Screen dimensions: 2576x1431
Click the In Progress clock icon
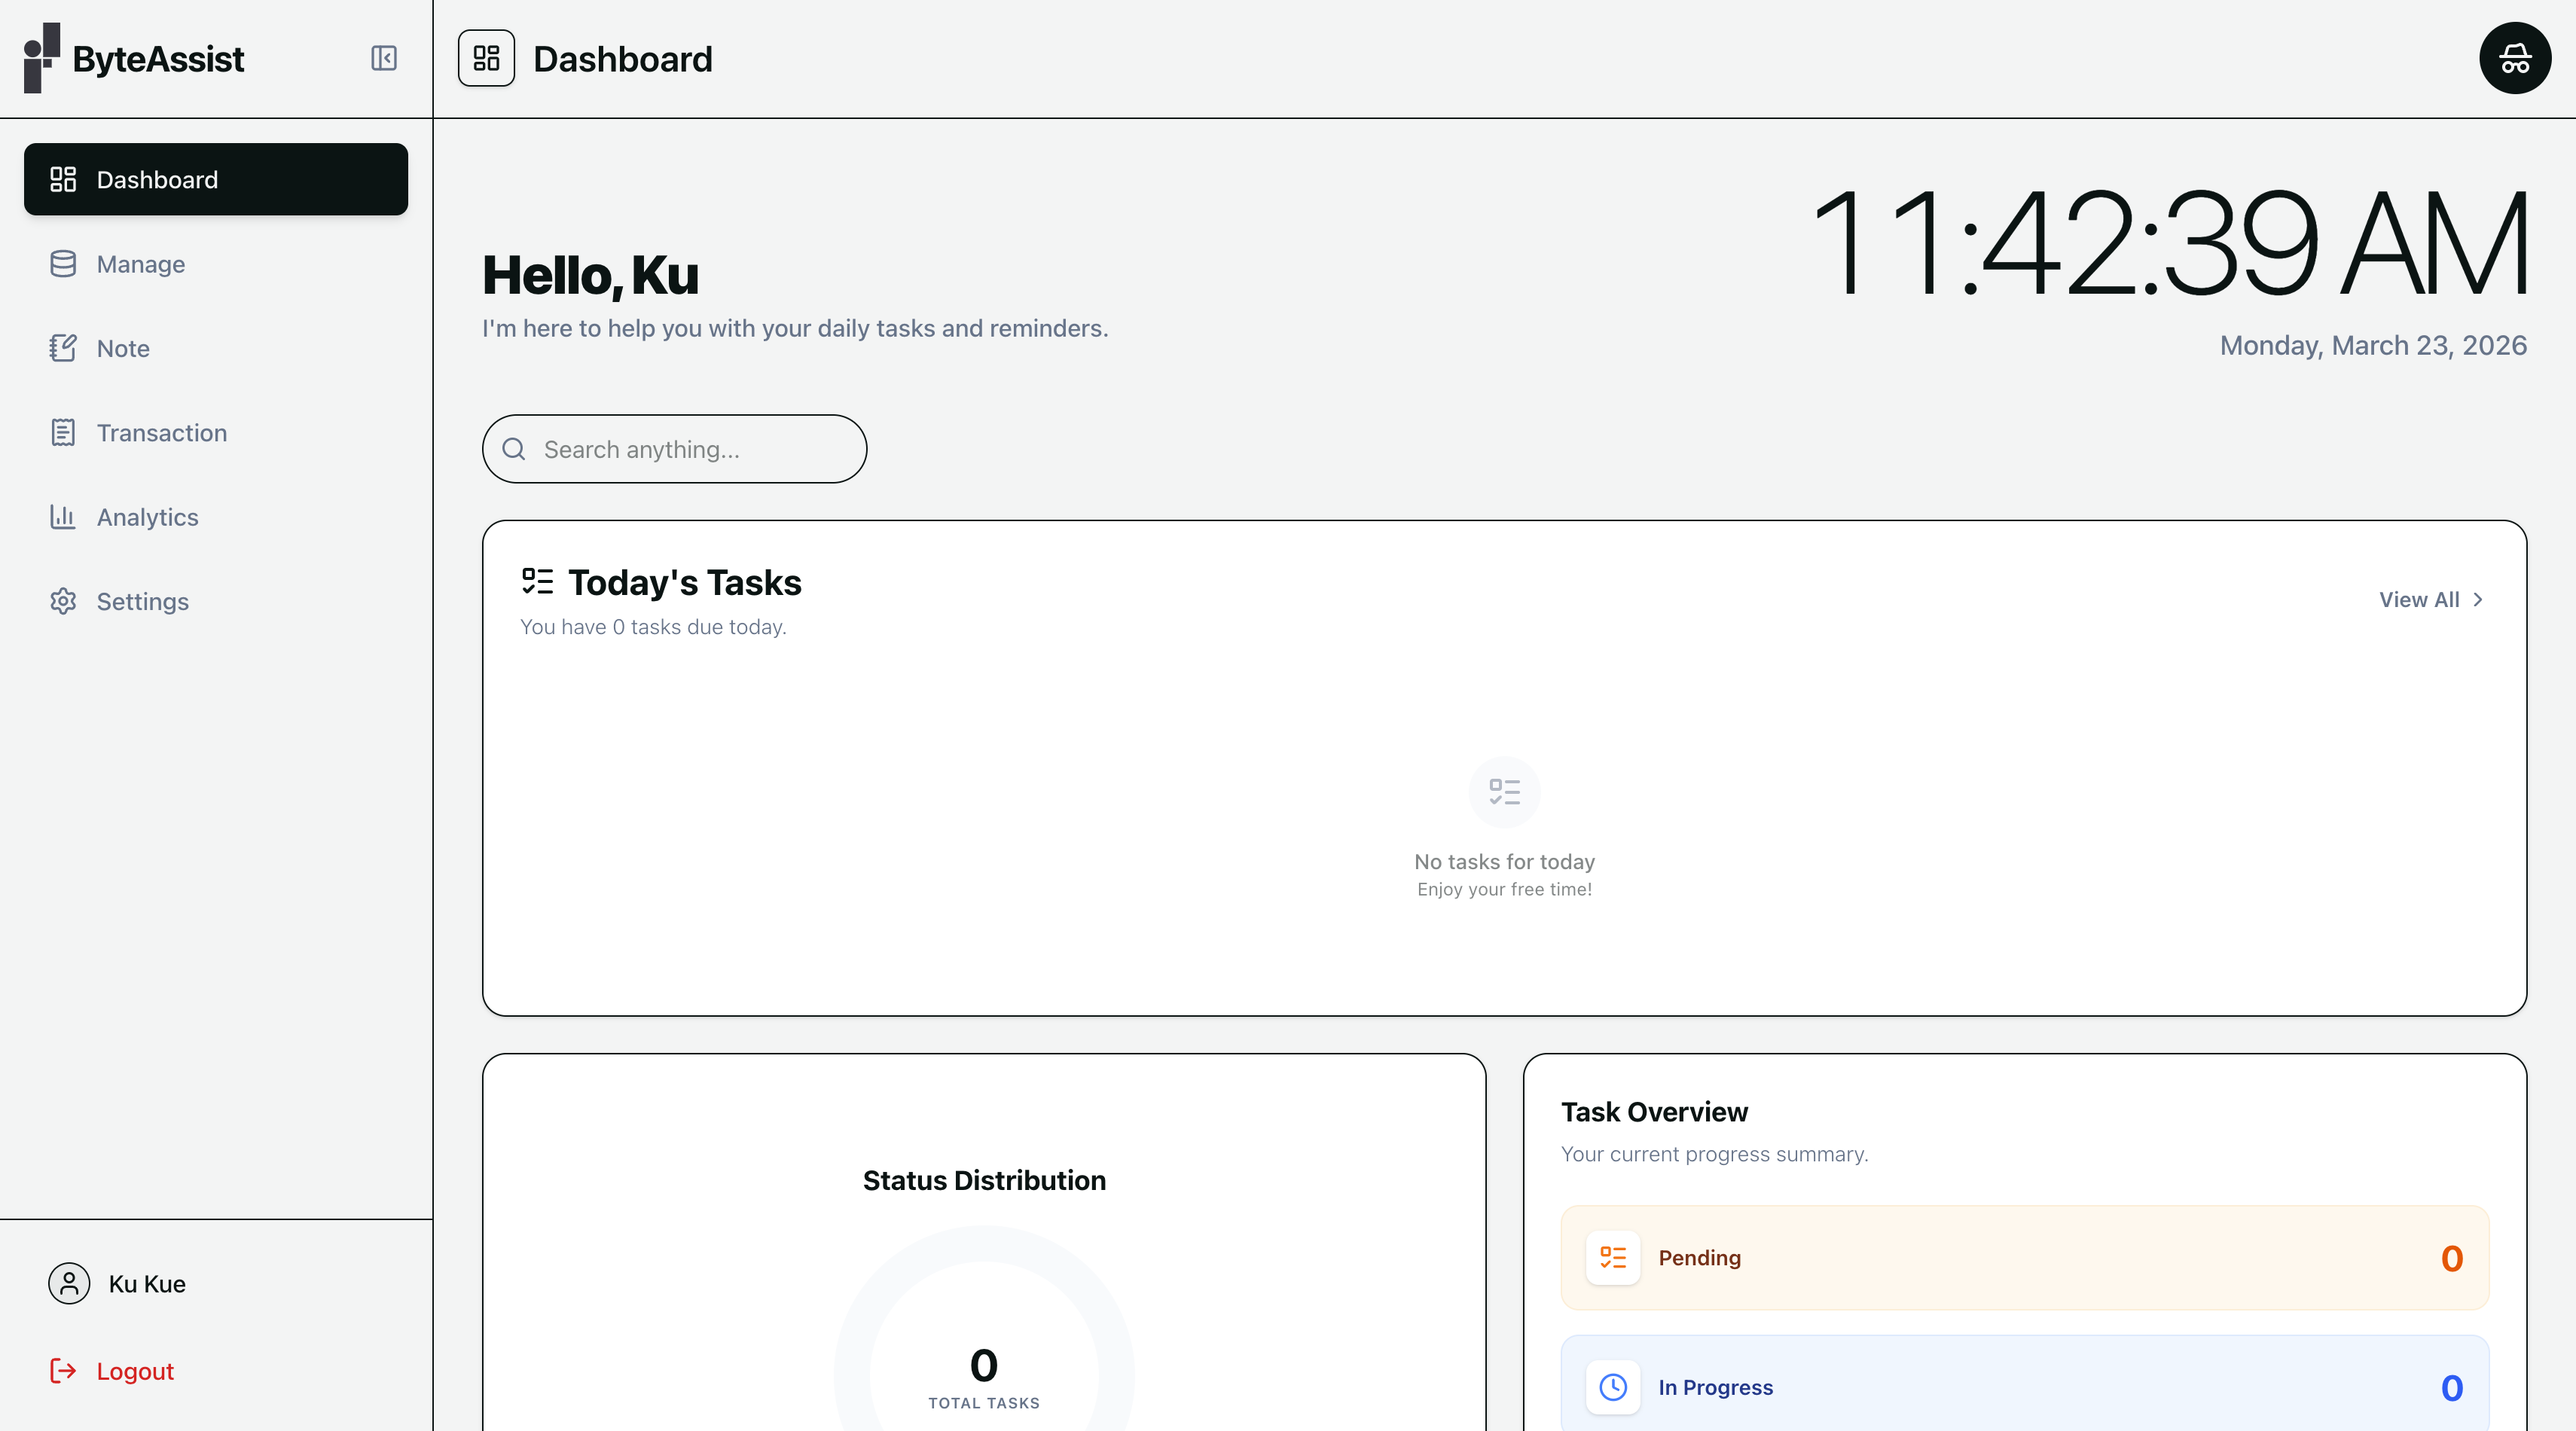tap(1613, 1387)
